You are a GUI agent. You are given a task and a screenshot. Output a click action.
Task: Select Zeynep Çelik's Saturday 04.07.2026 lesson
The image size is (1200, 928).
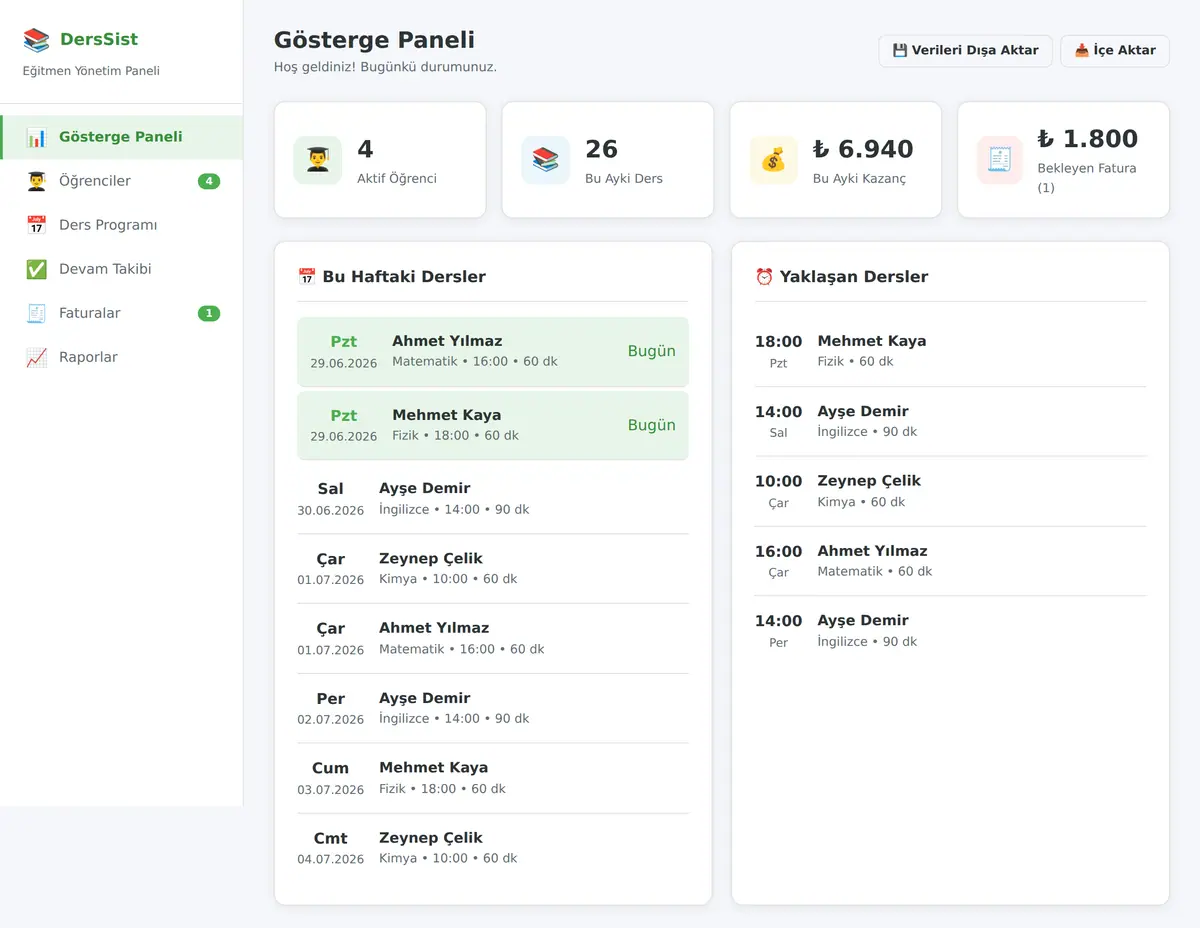coord(493,848)
